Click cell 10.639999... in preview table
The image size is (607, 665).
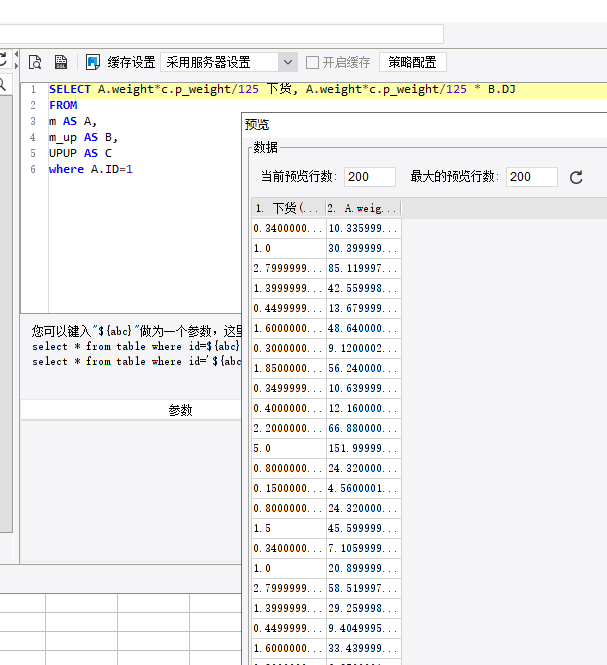tap(364, 388)
